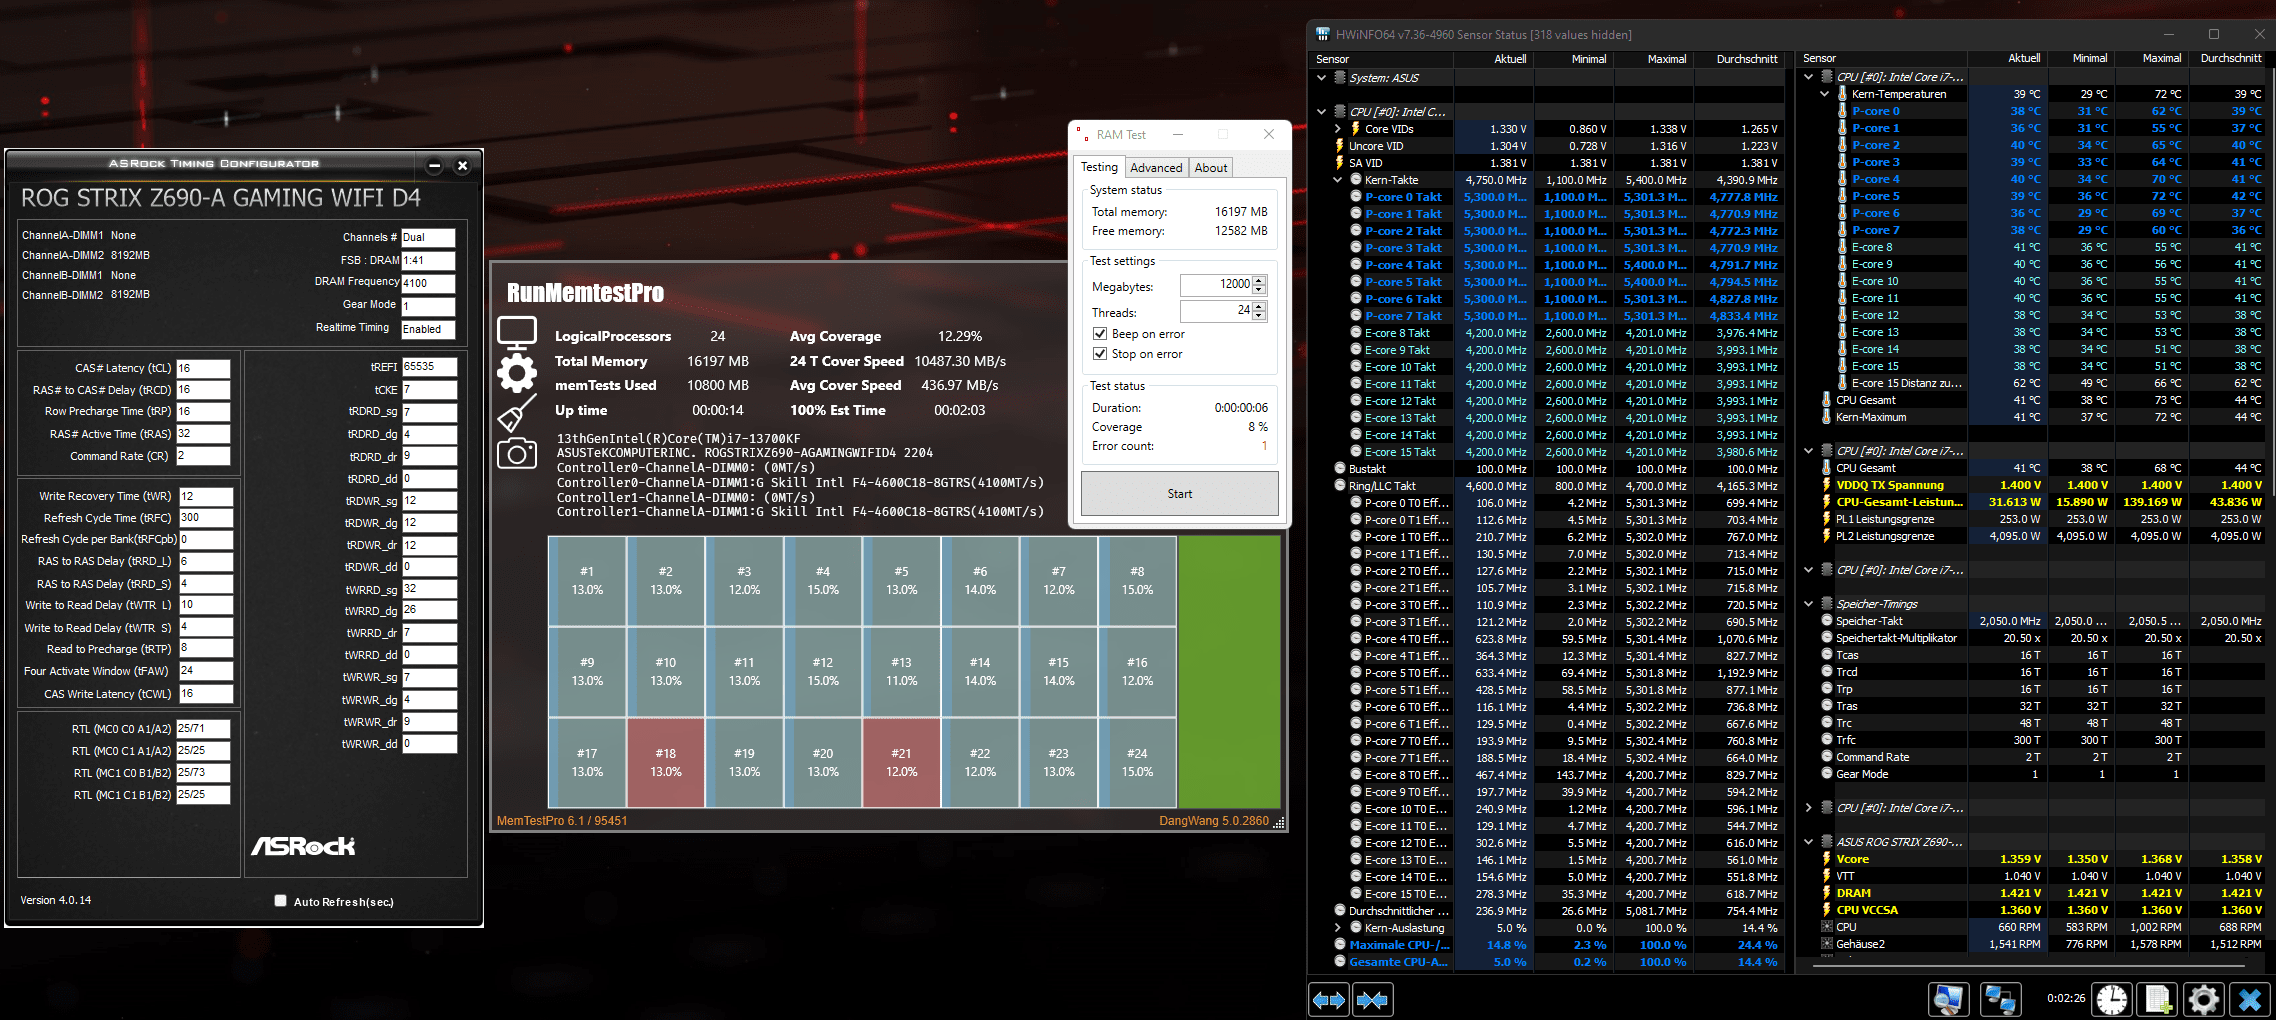Screen dimensions: 2276x1020
Task: Open HWiNFO sensor settings gear icon
Action: tap(2203, 999)
